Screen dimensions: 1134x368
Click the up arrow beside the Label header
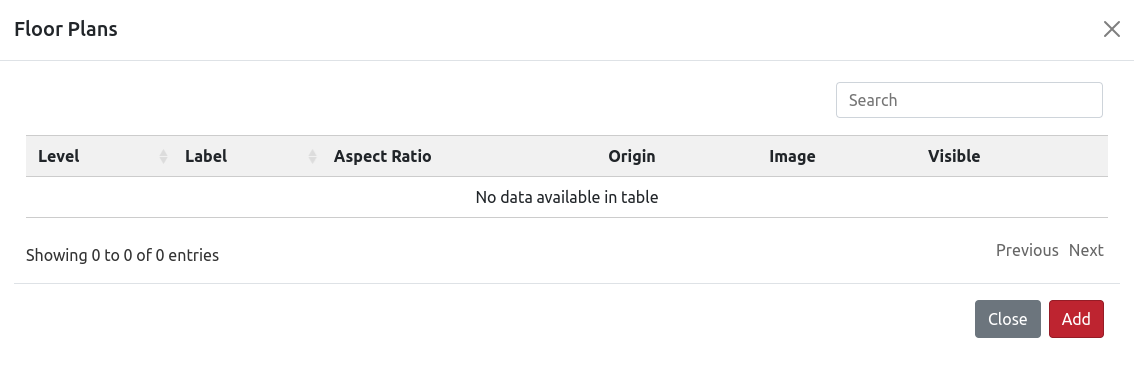point(312,152)
